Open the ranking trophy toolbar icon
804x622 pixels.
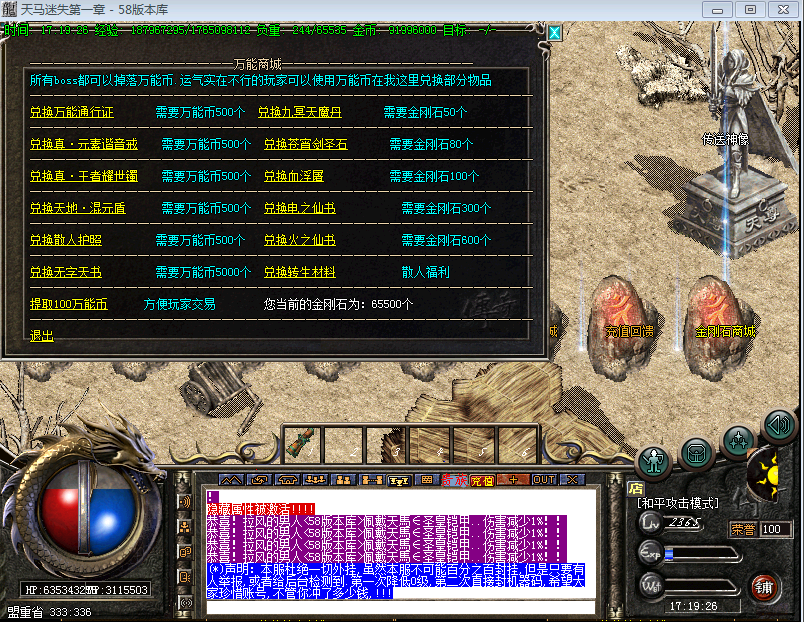pyautogui.click(x=399, y=480)
